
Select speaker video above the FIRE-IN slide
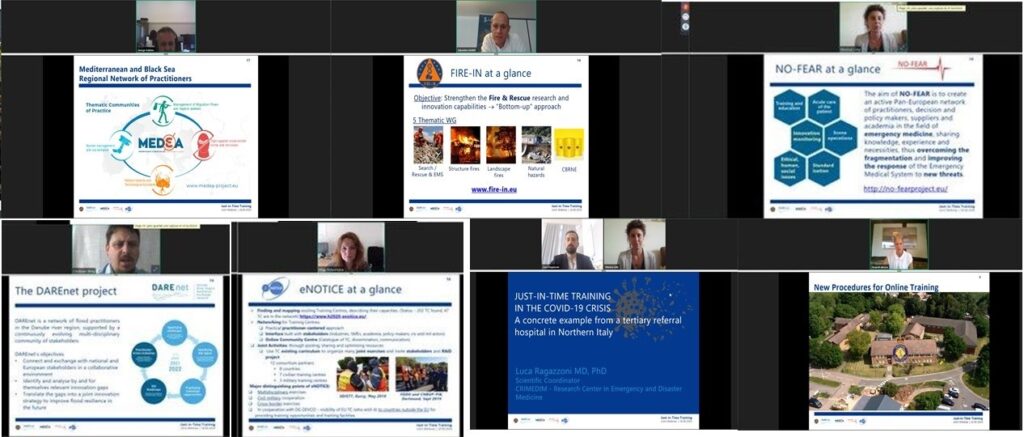496,27
